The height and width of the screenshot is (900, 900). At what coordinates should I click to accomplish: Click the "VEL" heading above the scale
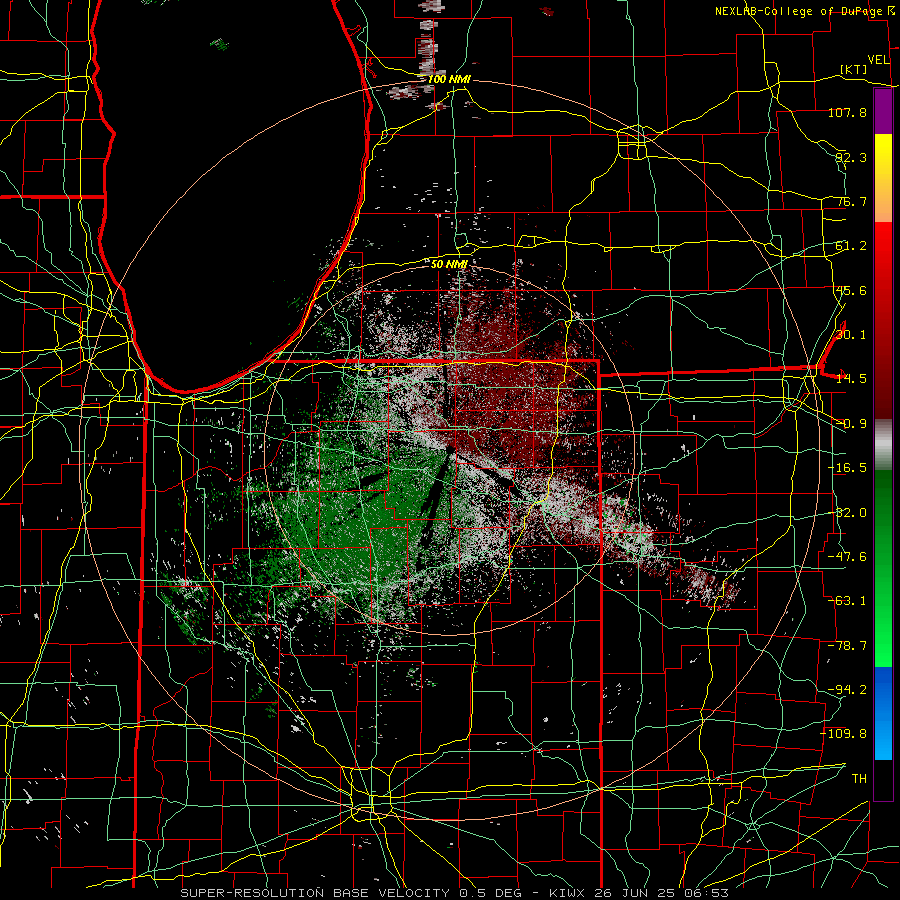(x=878, y=60)
